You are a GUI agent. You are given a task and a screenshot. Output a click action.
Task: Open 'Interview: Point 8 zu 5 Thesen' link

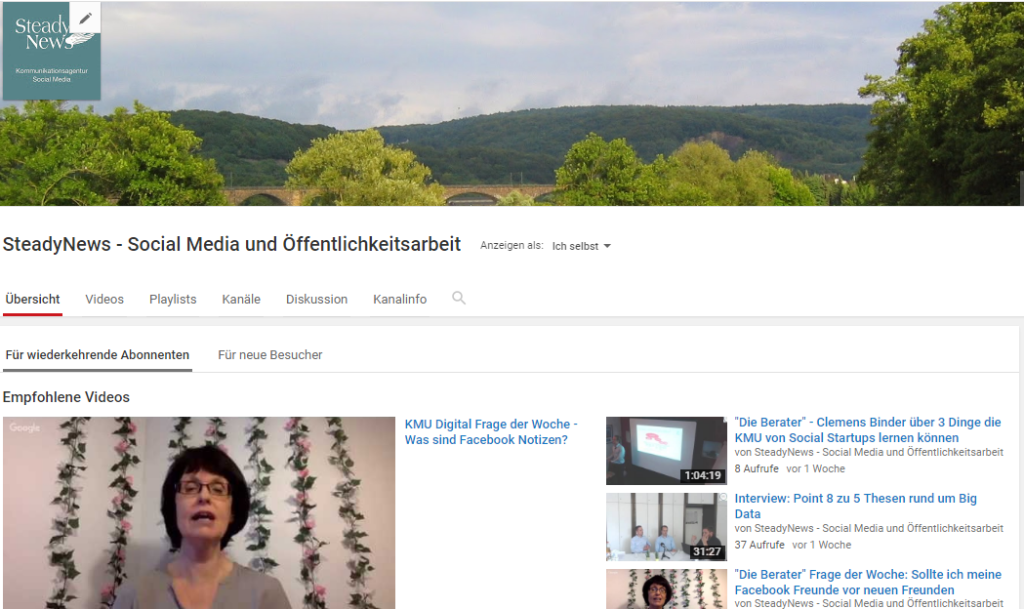click(x=855, y=506)
